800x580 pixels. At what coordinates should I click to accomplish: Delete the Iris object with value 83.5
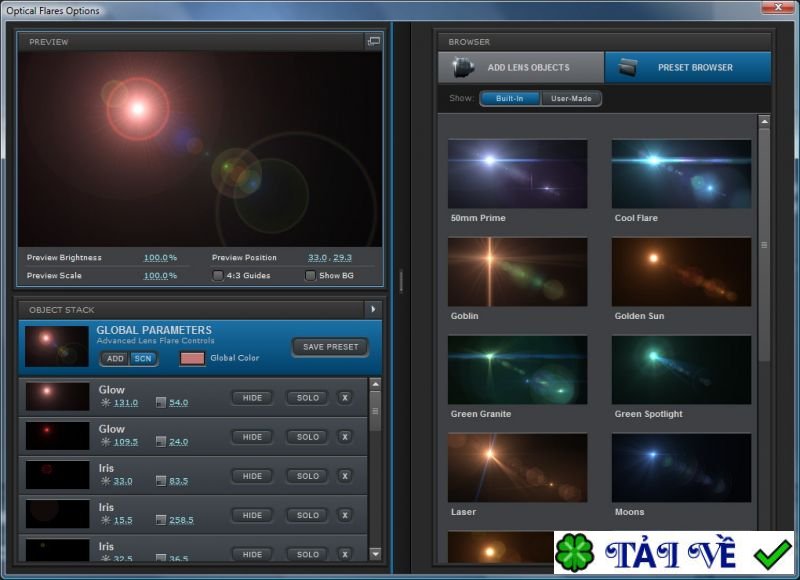click(x=344, y=476)
